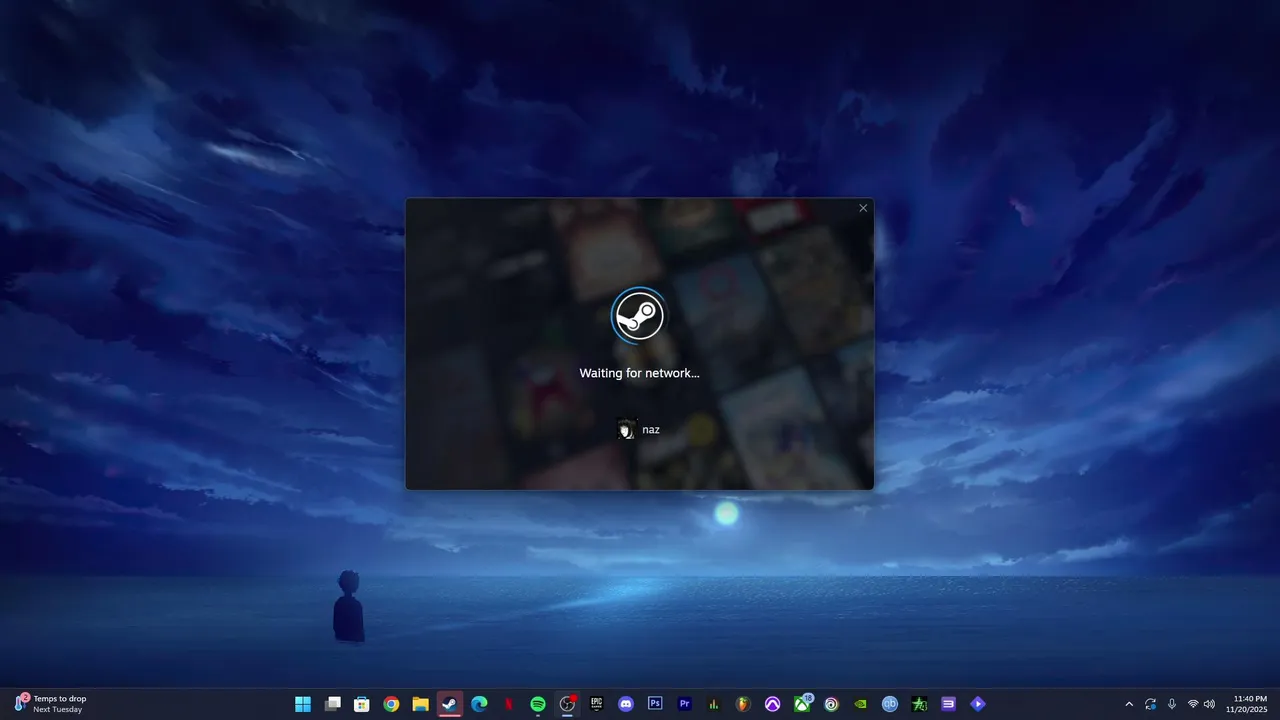The width and height of the screenshot is (1280, 720).
Task: Click the sync status tray icon
Action: (1151, 704)
